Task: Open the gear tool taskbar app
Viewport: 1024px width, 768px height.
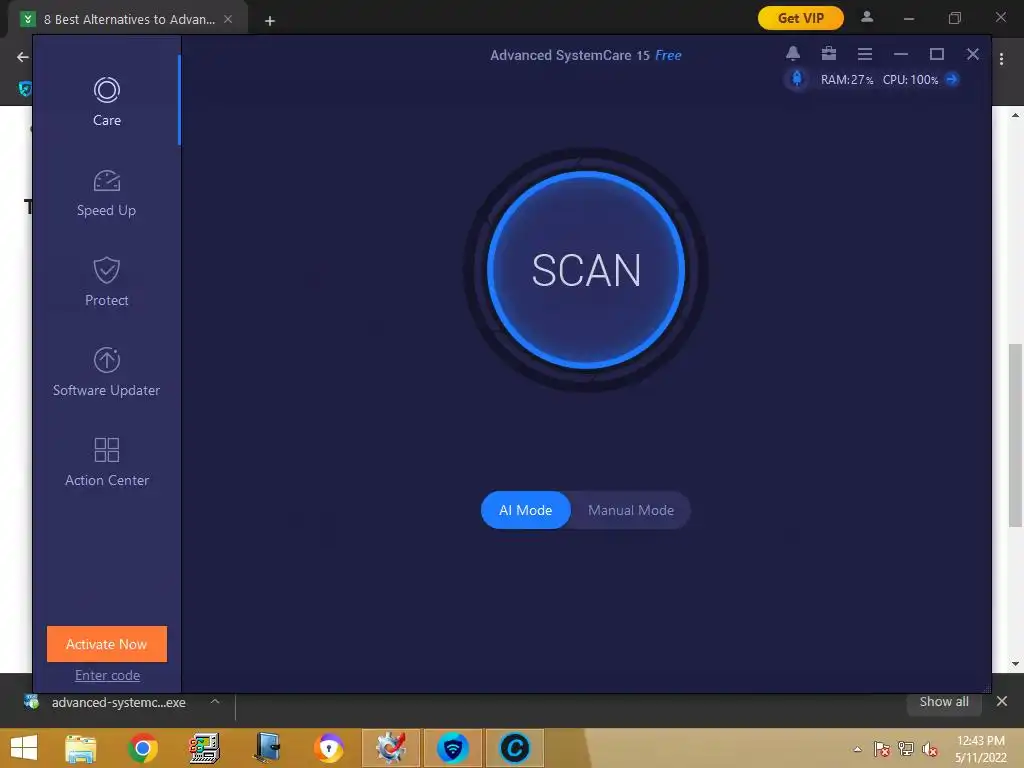Action: [x=391, y=748]
